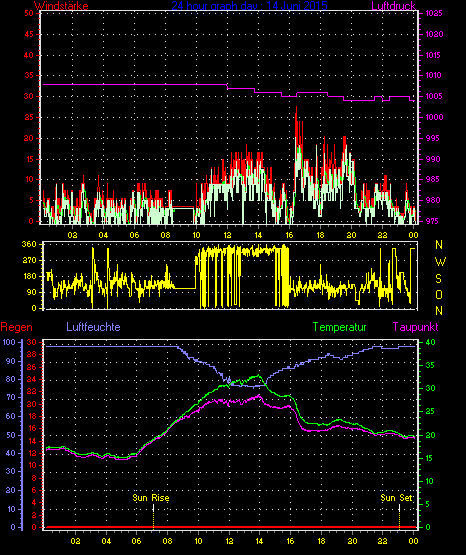Click the 1020 pressure axis value
This screenshot has height=555, width=466.
coord(434,34)
